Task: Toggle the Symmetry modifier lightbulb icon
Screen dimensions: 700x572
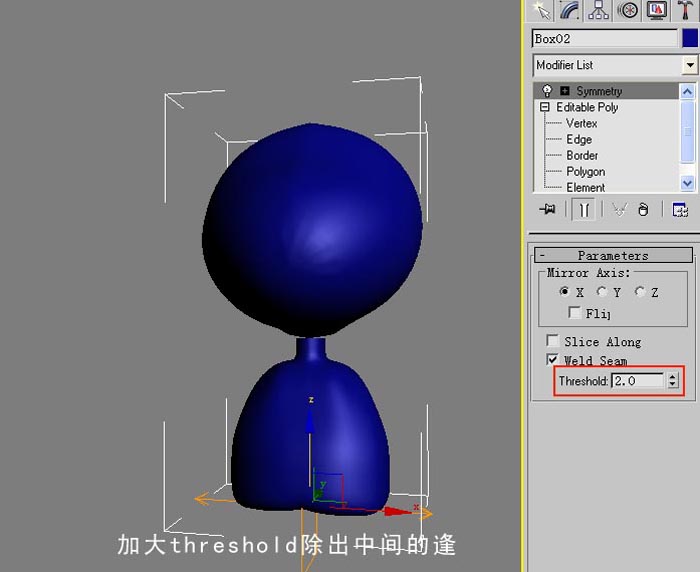Action: pyautogui.click(x=547, y=91)
